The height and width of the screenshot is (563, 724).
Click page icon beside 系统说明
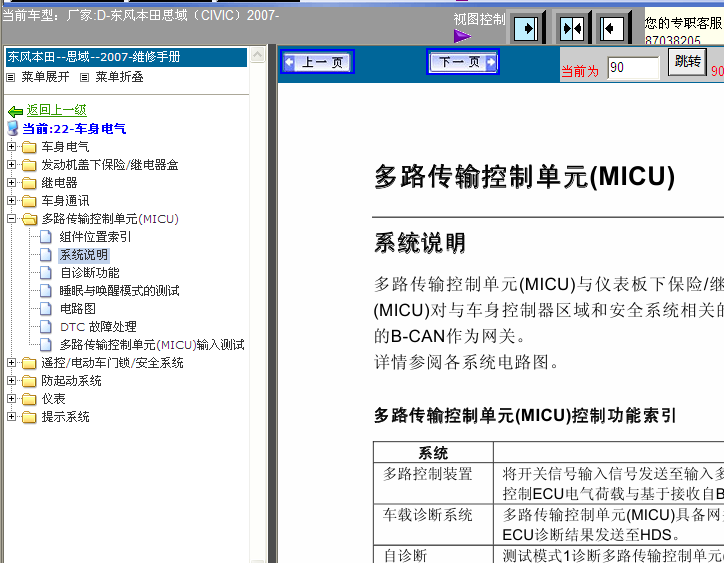click(x=46, y=254)
